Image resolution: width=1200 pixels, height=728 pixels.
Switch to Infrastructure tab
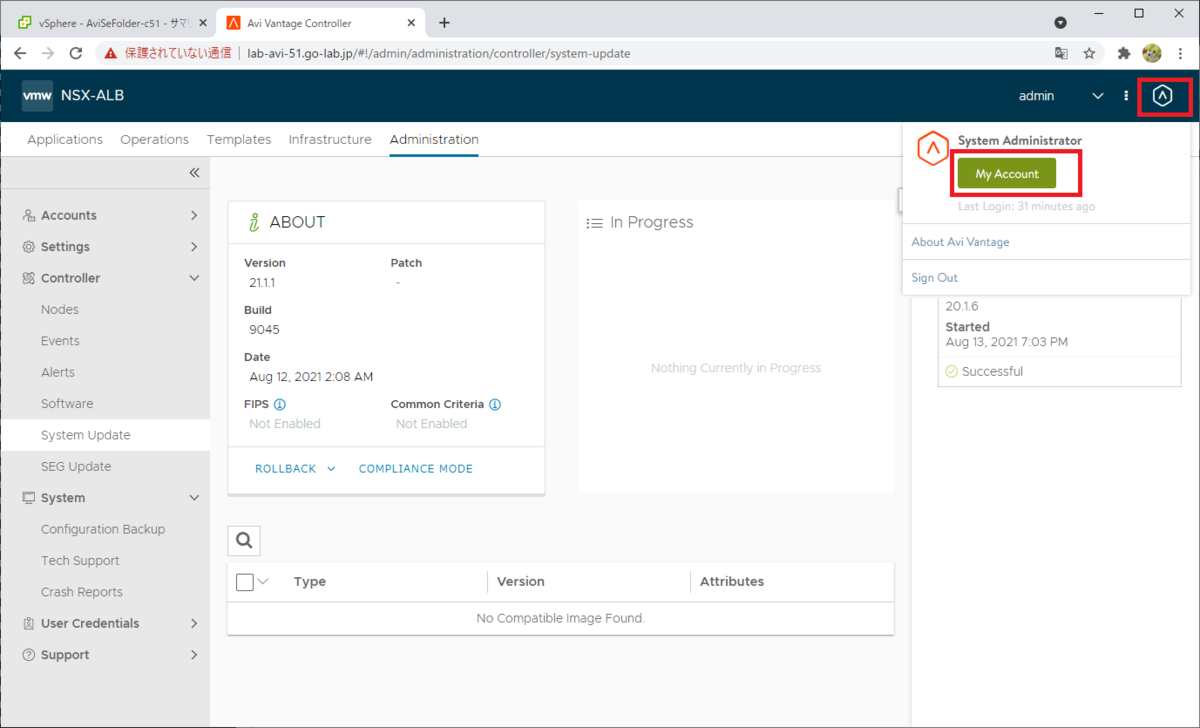tap(330, 140)
